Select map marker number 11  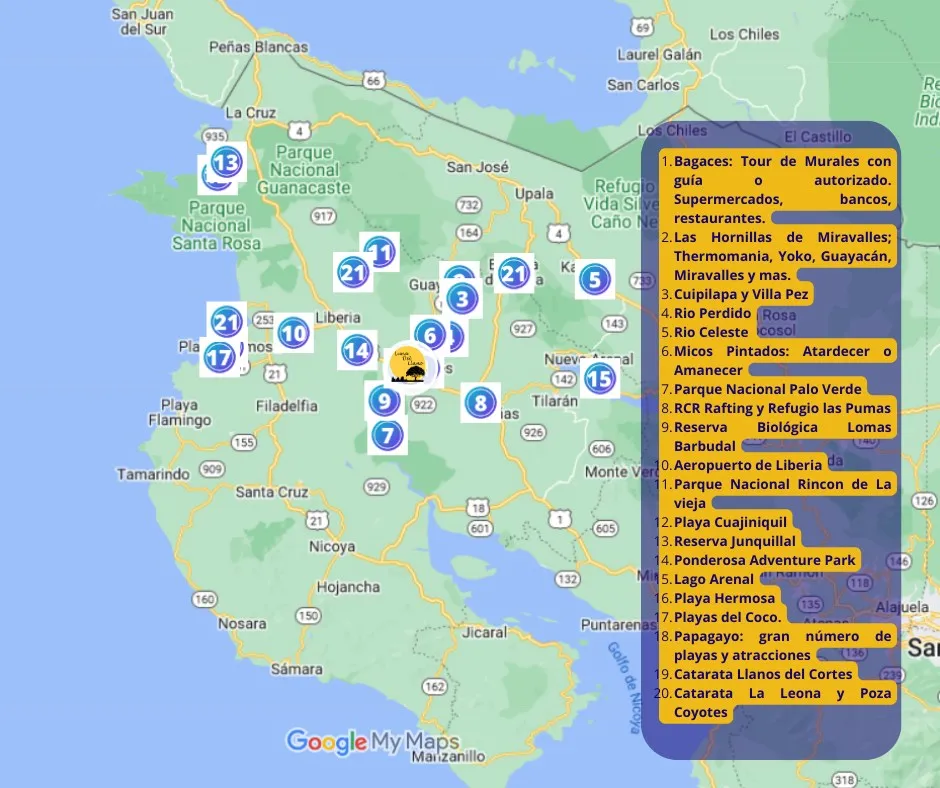(379, 252)
